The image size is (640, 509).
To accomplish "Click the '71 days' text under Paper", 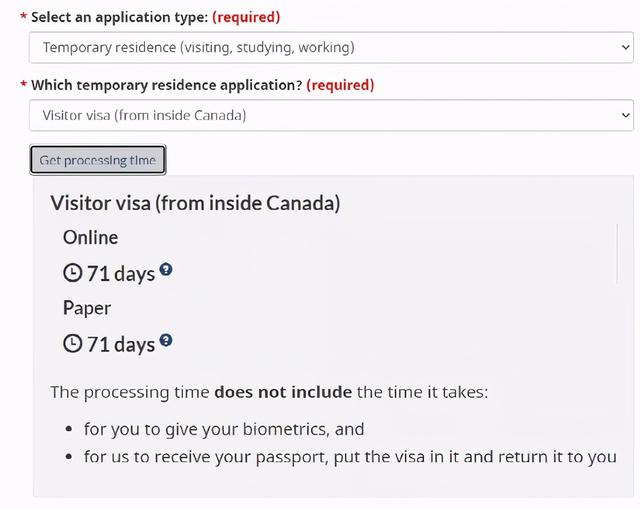I will point(120,344).
